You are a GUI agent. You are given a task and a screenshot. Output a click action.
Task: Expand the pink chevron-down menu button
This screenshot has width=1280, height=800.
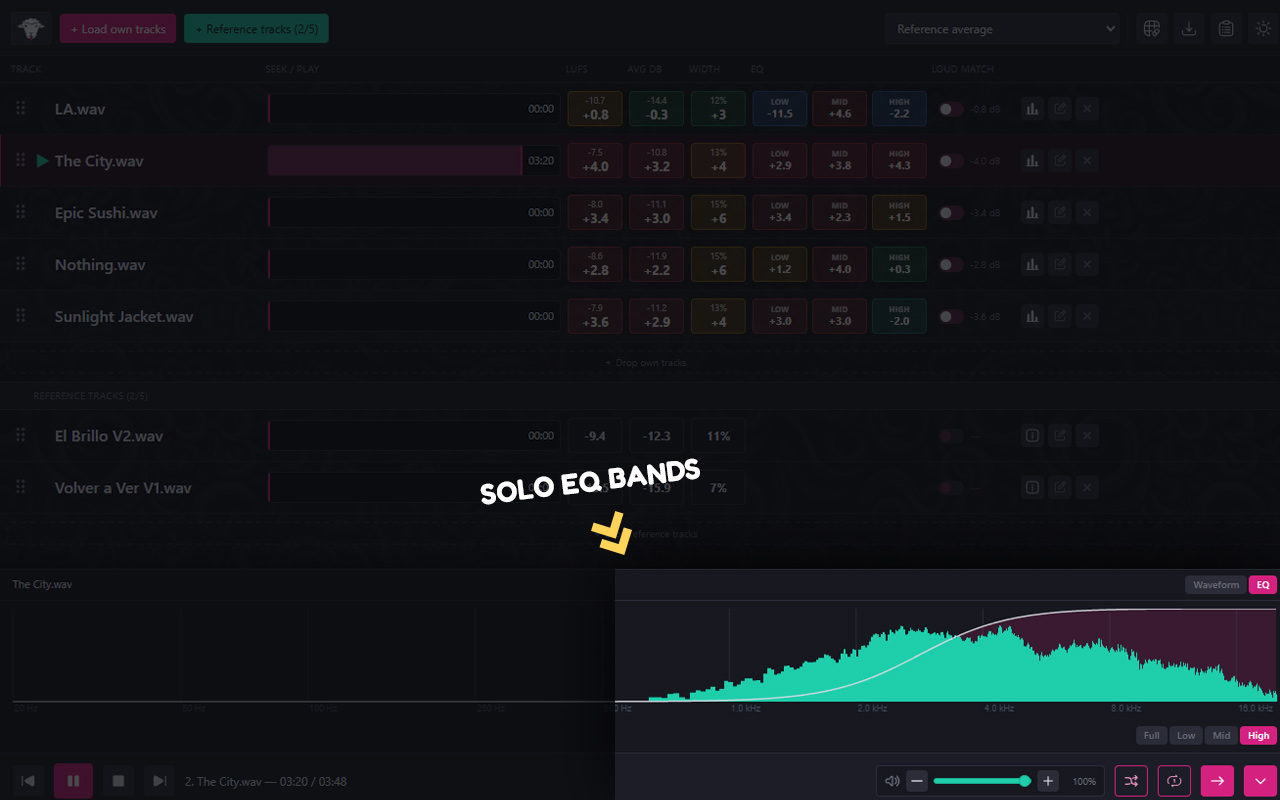(x=1260, y=781)
